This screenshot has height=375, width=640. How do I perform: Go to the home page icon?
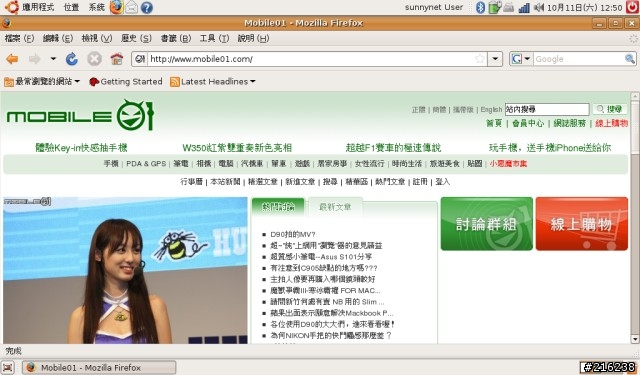(x=117, y=59)
